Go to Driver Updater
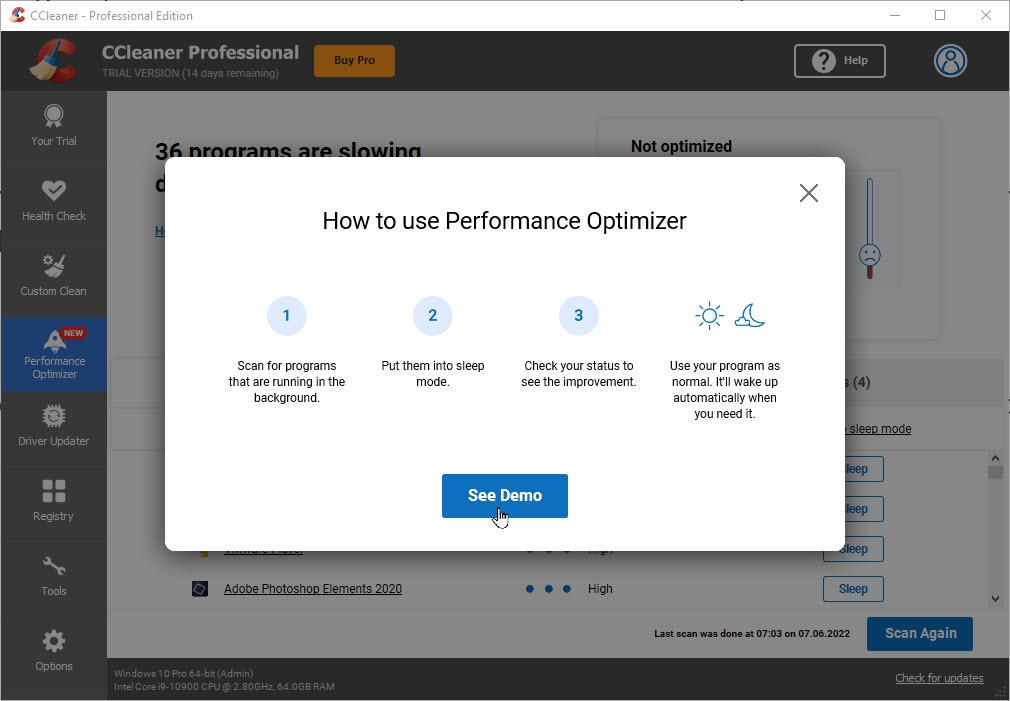The width and height of the screenshot is (1010, 701). (x=54, y=426)
